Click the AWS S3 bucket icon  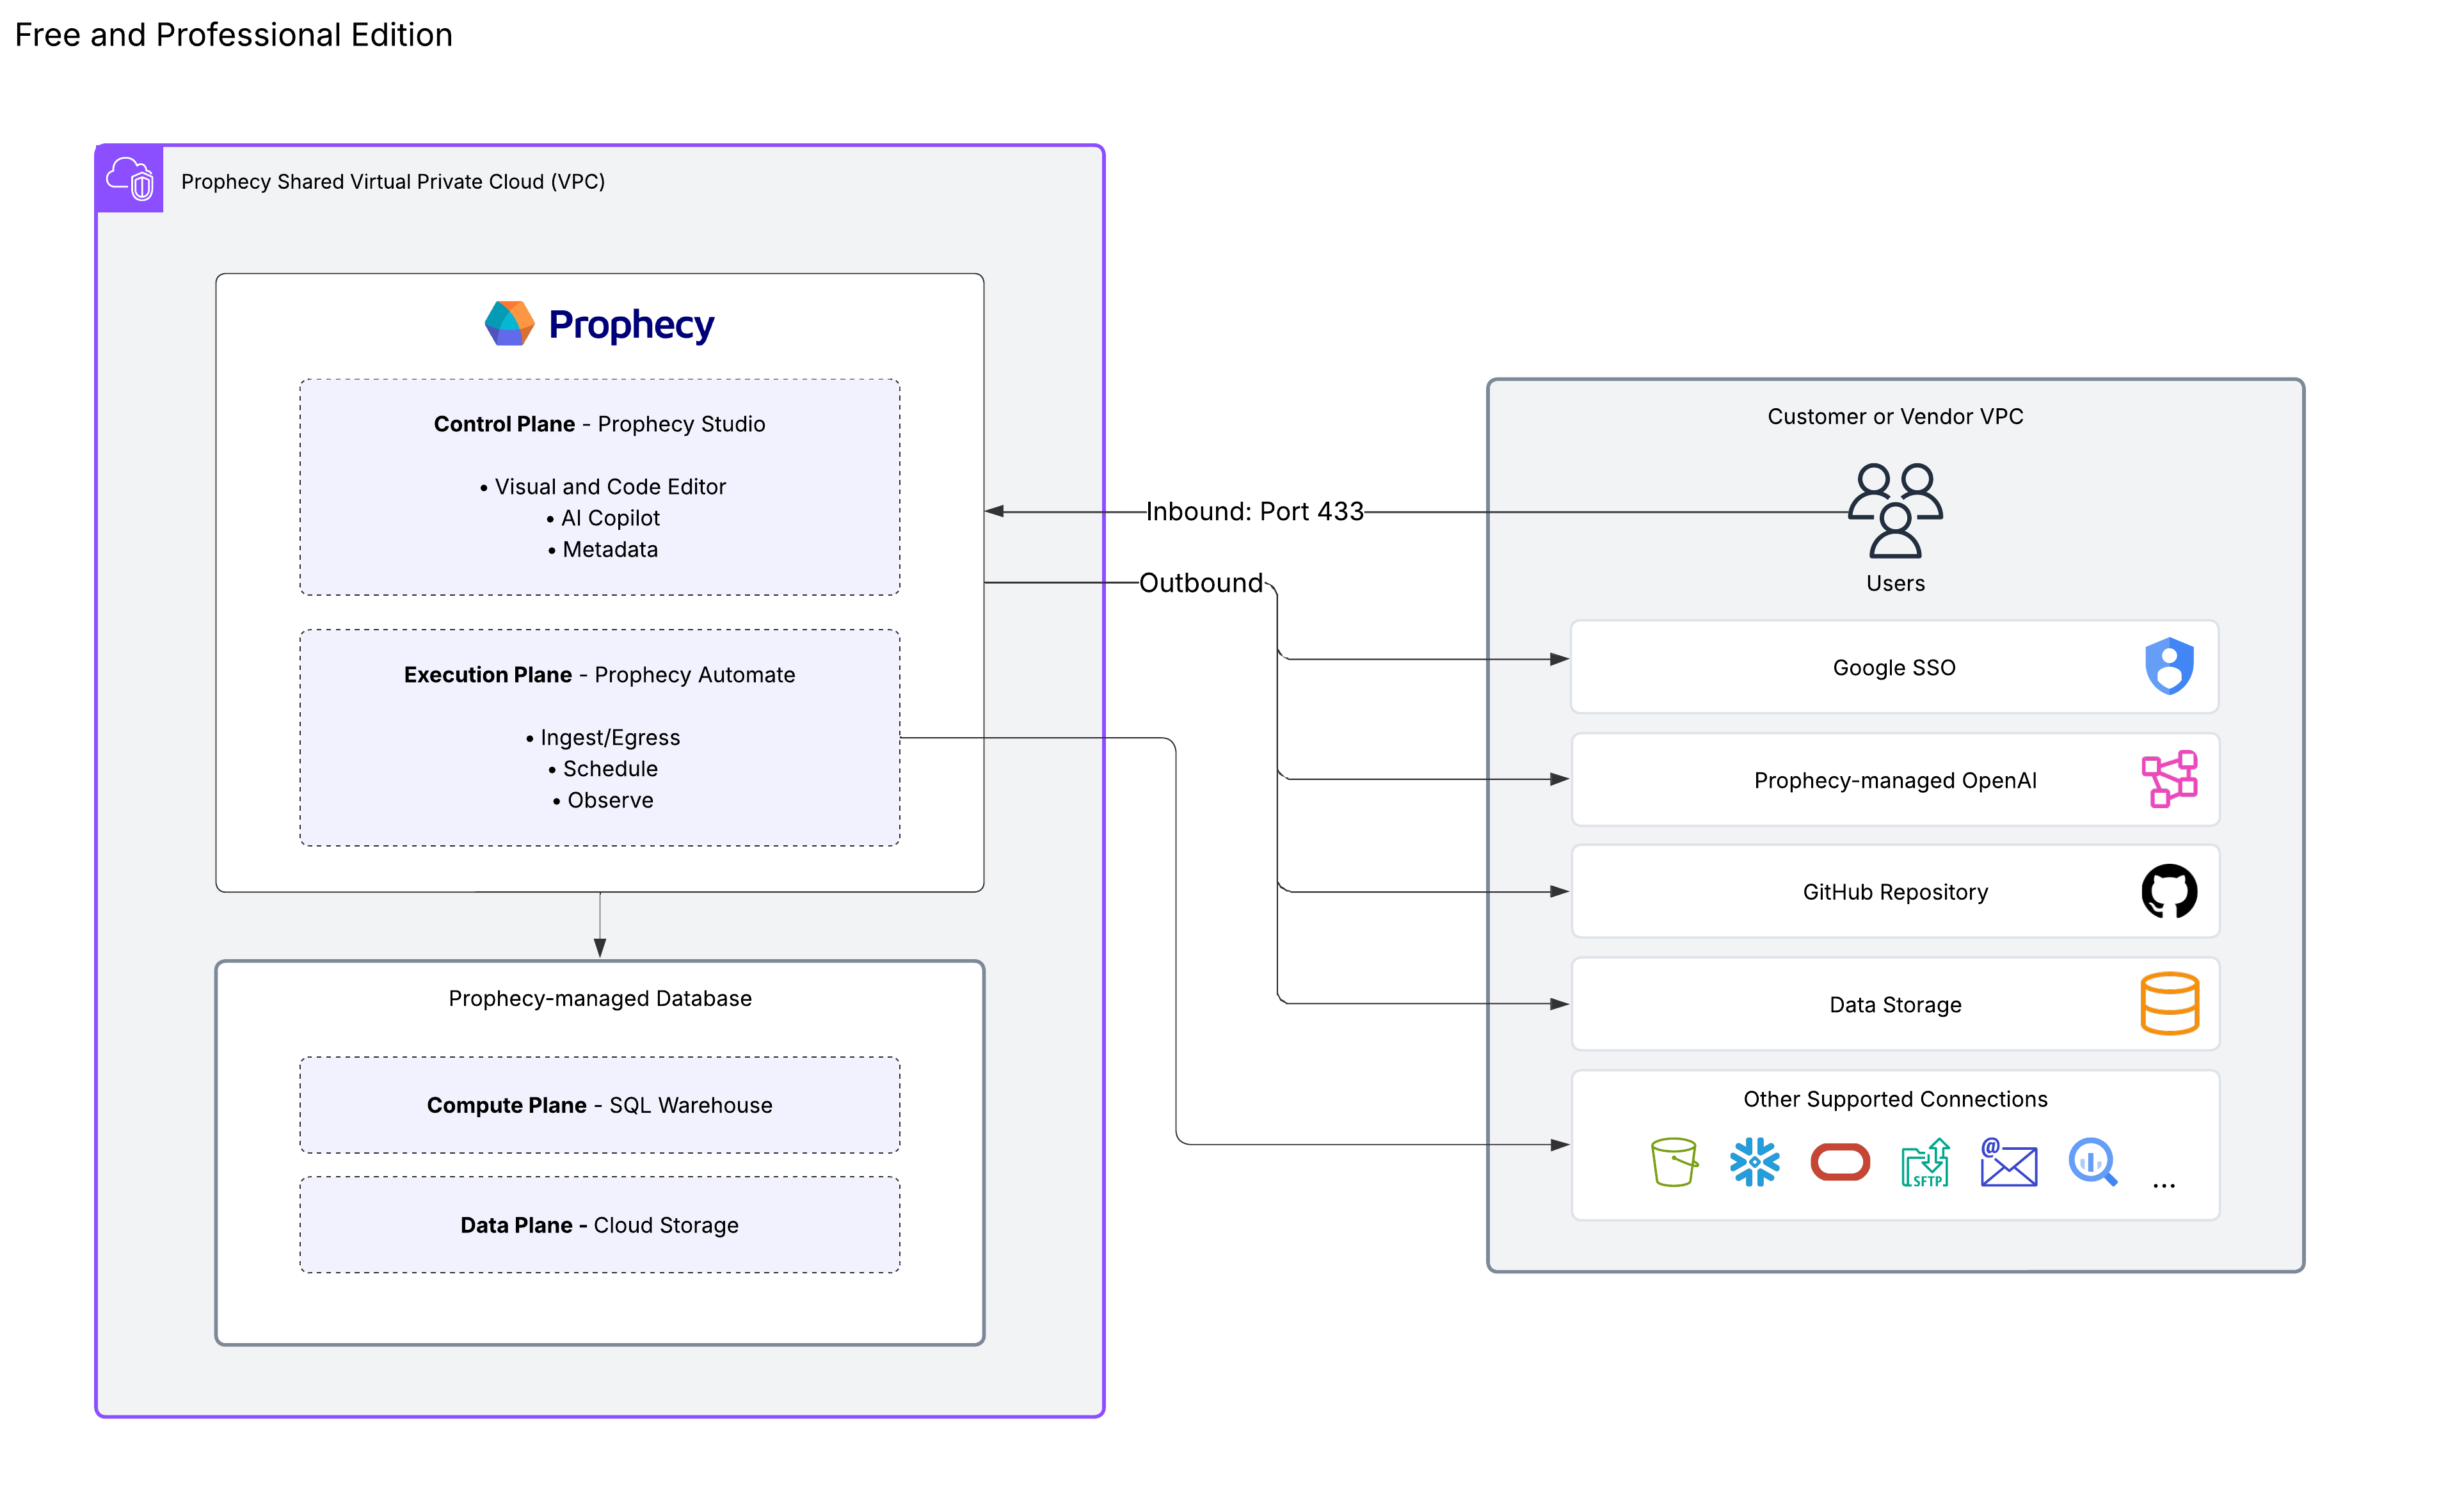pyautogui.click(x=1674, y=1163)
